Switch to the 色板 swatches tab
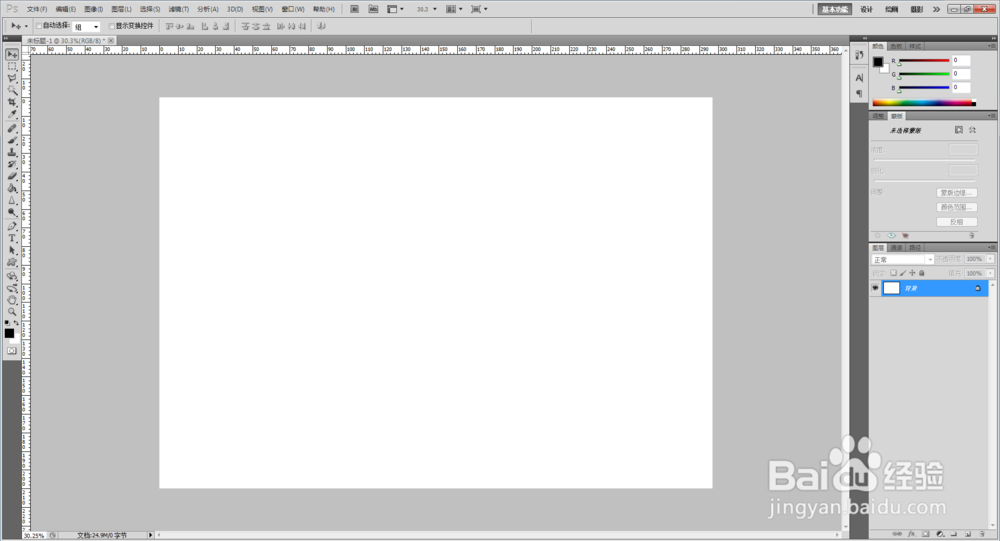1000x541 pixels. (x=897, y=46)
